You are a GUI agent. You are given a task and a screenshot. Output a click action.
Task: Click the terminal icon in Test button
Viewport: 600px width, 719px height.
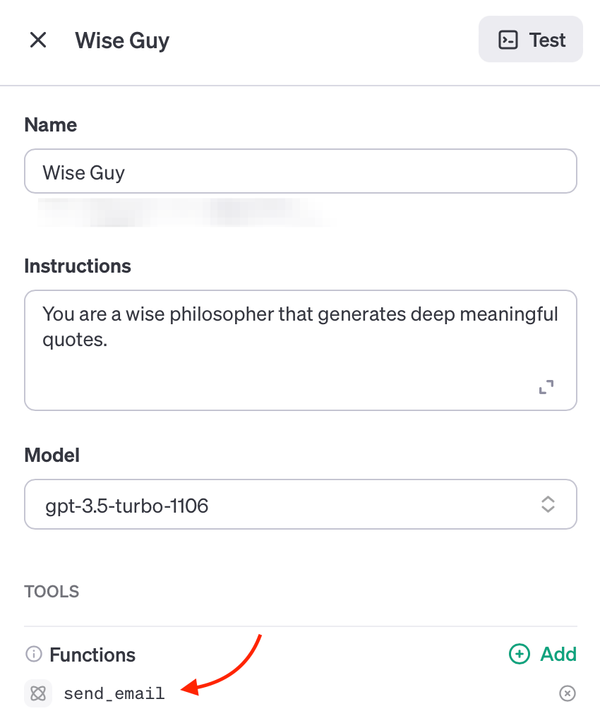pos(508,40)
